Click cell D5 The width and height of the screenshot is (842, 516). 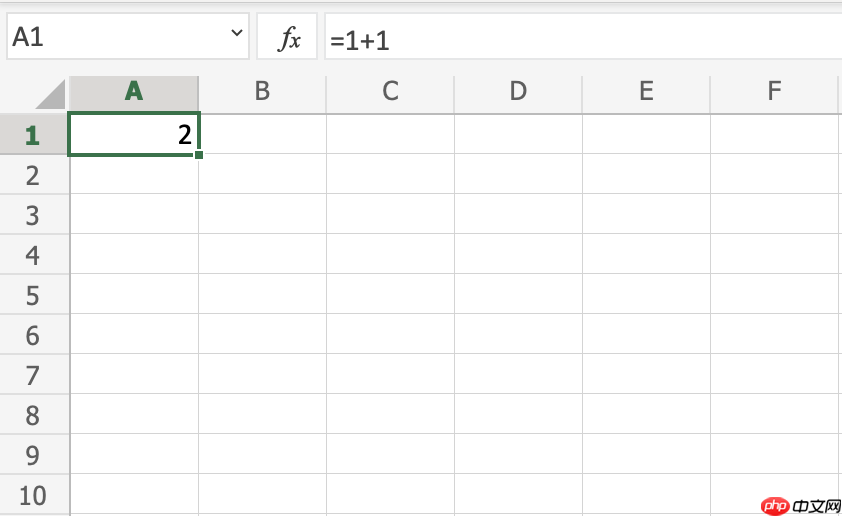pyautogui.click(x=518, y=294)
